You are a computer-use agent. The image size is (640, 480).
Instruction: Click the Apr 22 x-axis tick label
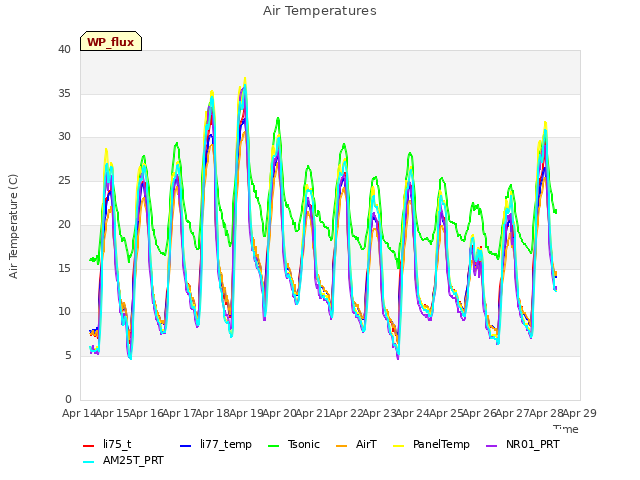pyautogui.click(x=346, y=413)
